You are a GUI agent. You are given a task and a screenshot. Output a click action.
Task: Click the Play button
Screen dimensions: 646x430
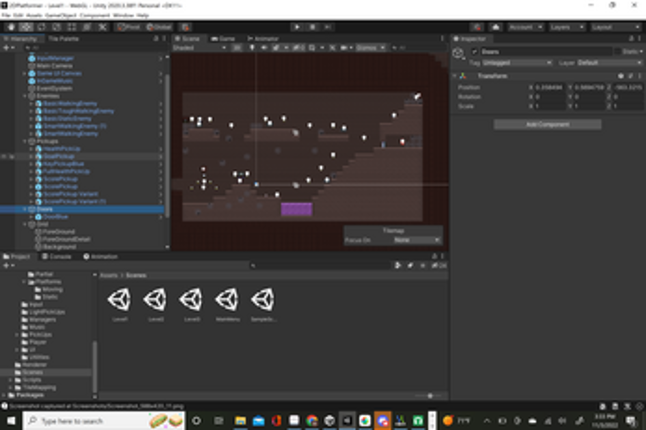297,27
